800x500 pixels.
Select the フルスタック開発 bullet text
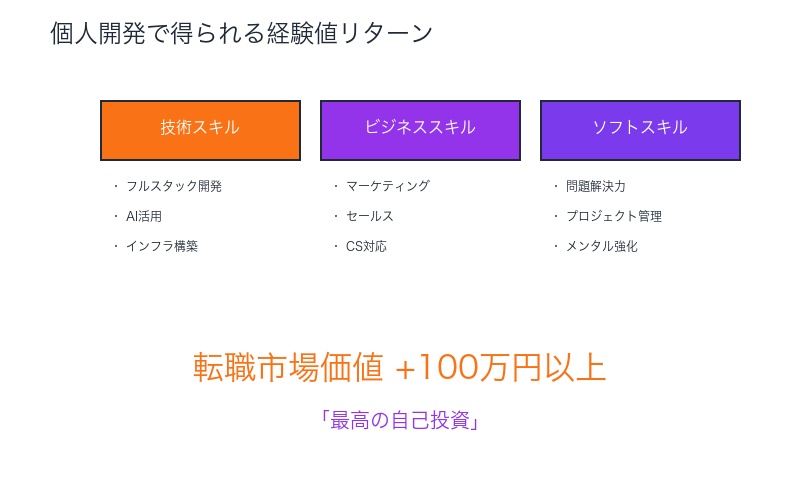coord(174,186)
